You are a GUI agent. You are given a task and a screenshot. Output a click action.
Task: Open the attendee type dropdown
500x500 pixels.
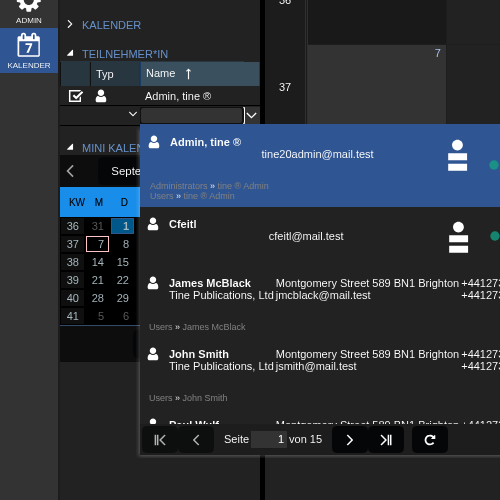[133, 114]
